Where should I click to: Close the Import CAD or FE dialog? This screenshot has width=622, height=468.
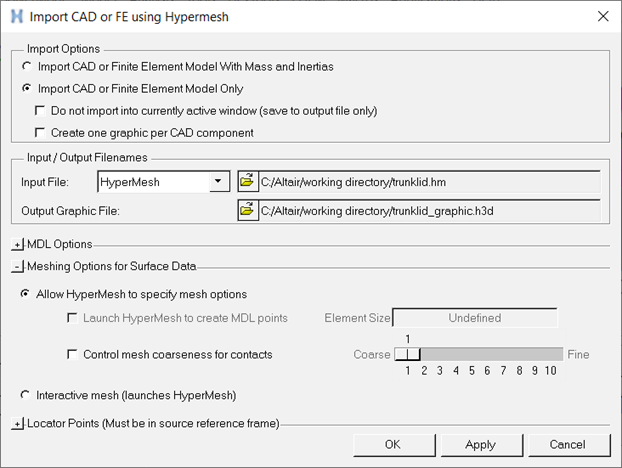click(x=602, y=16)
